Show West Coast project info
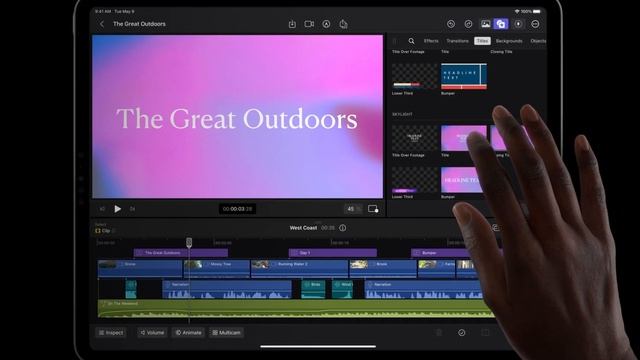 pos(343,228)
